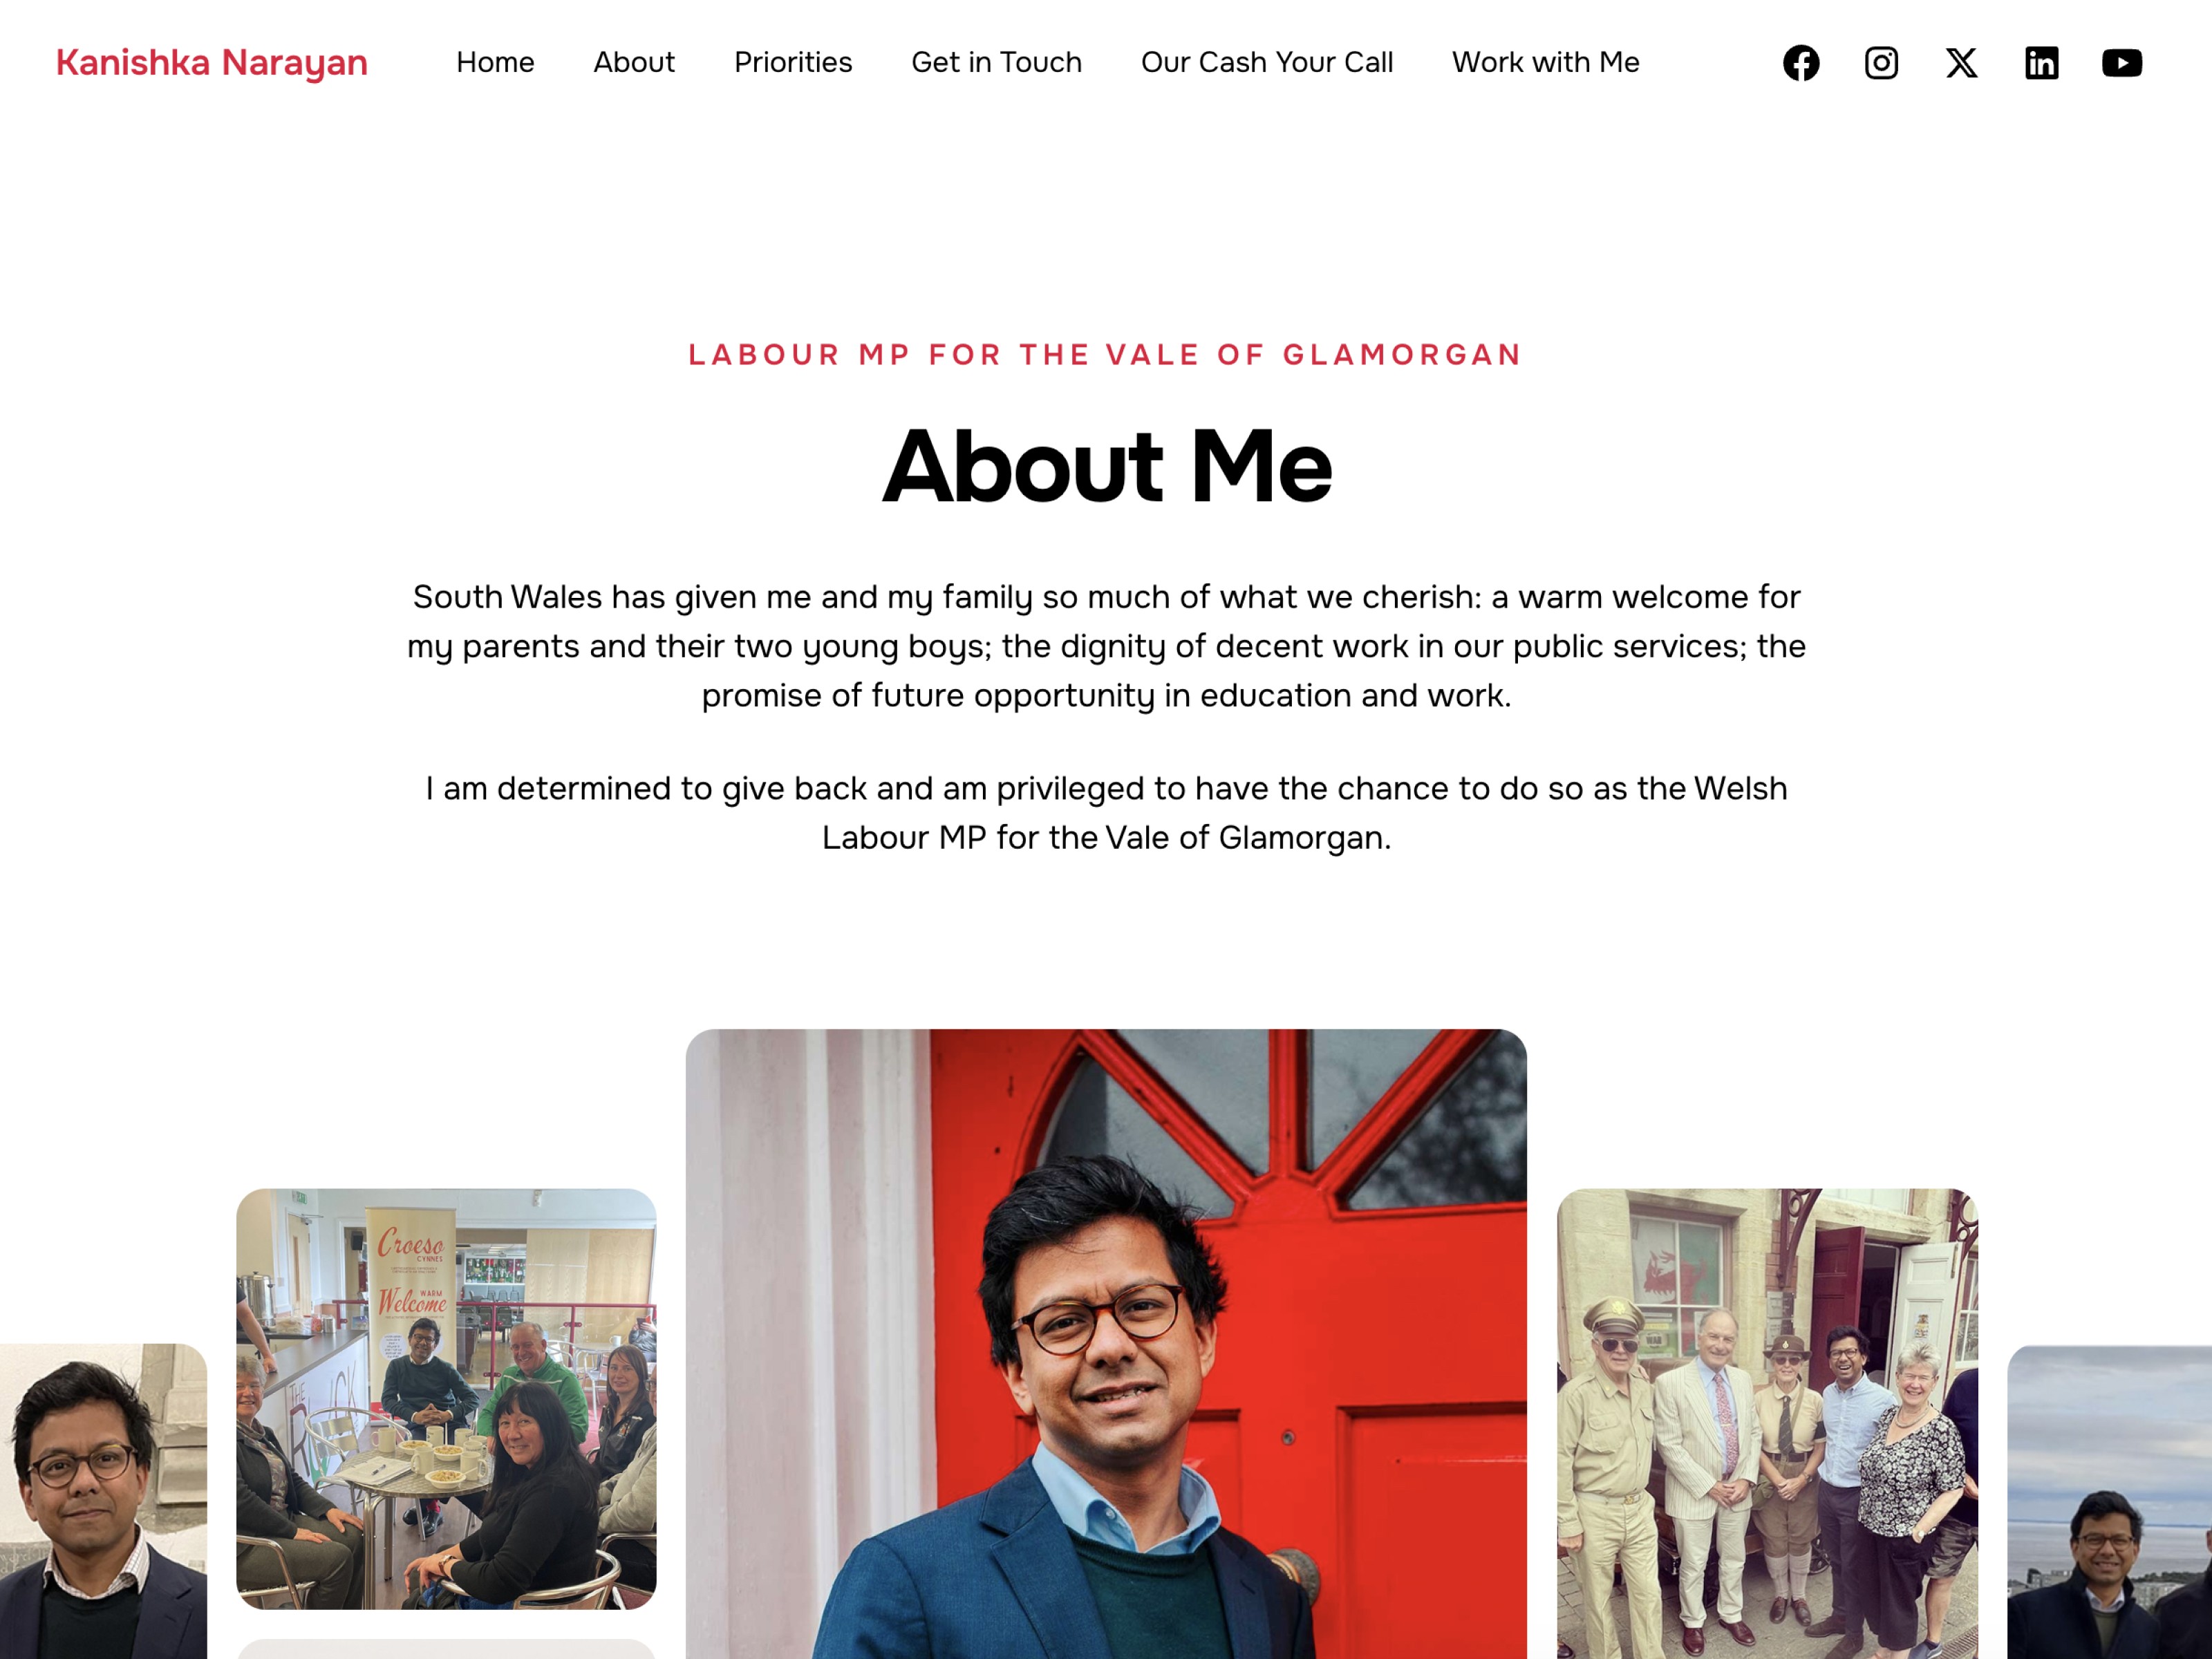Viewport: 2212px width, 1659px height.
Task: Open the red door portrait photo
Action: tap(1106, 1344)
